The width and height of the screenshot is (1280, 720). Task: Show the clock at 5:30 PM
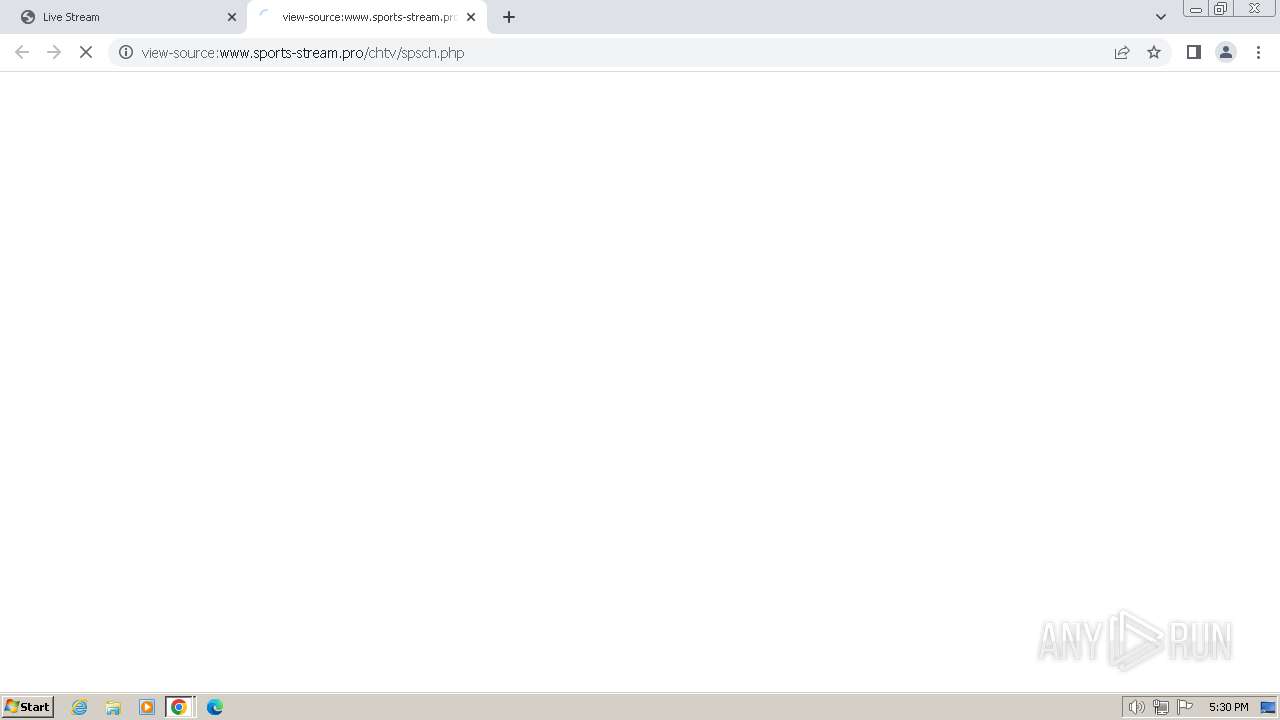click(x=1228, y=707)
